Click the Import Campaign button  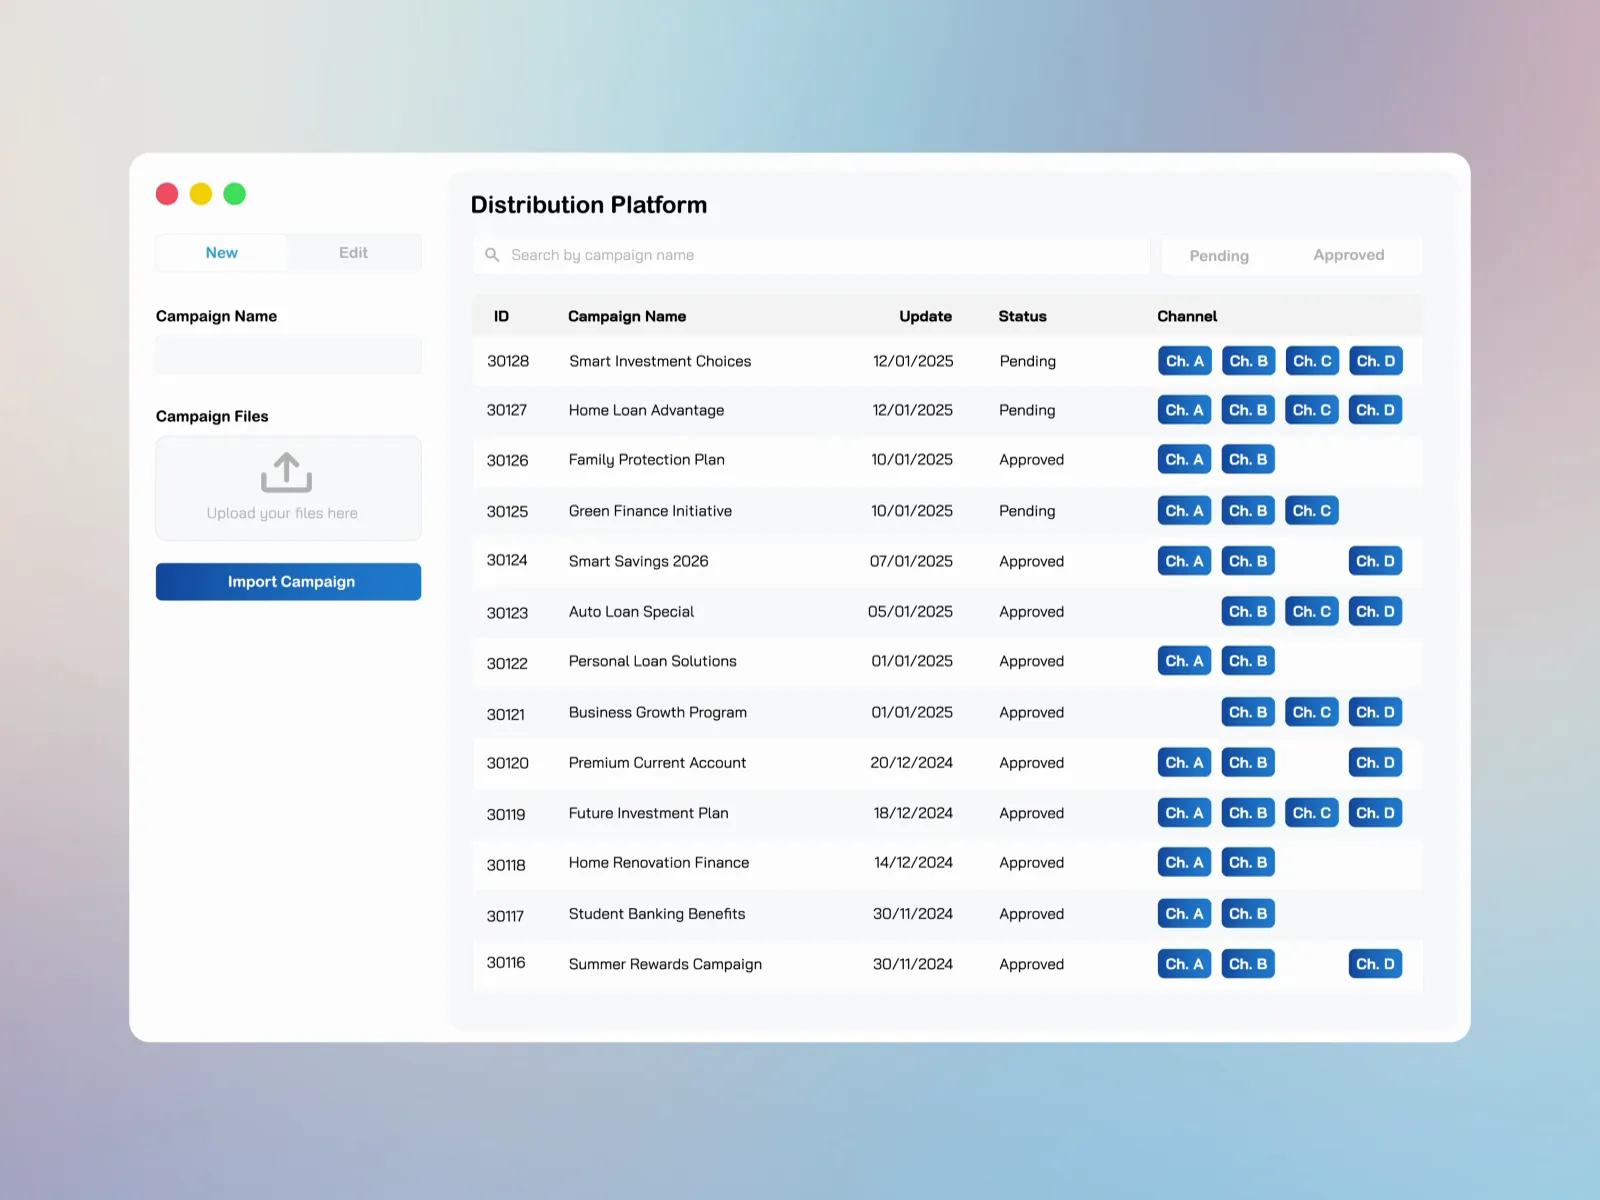(x=288, y=582)
